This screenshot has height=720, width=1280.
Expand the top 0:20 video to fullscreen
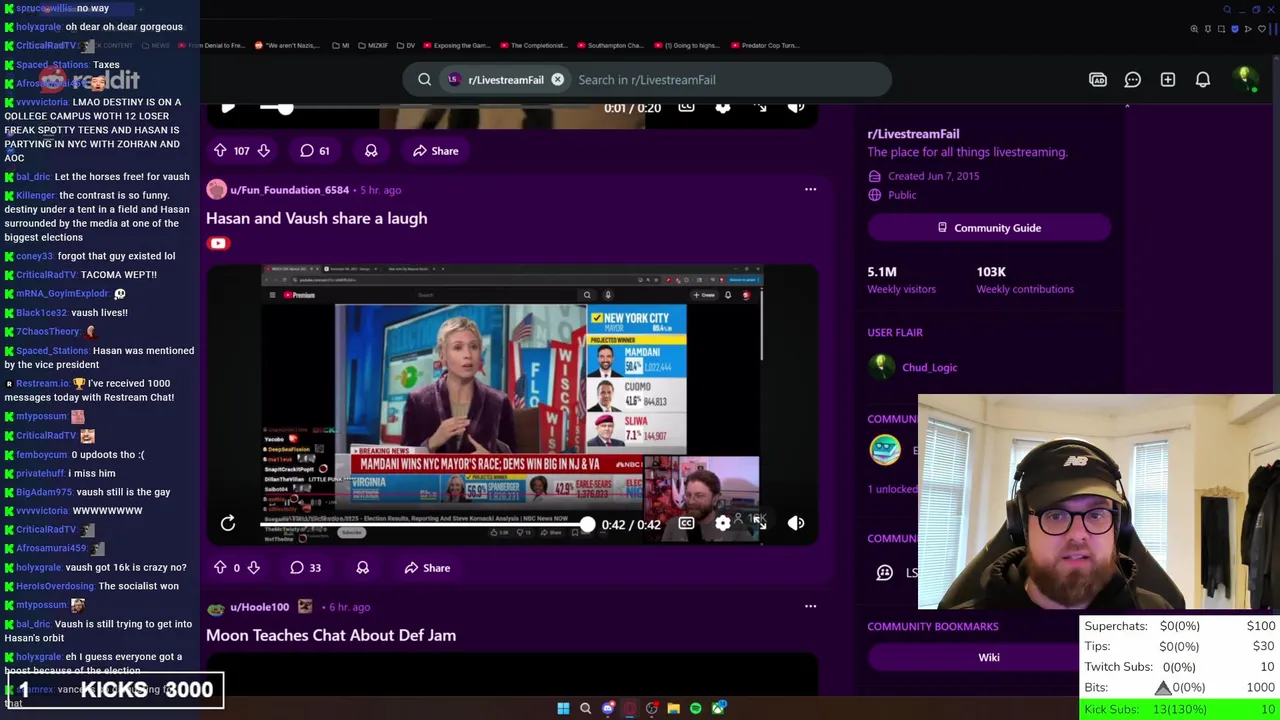click(759, 107)
